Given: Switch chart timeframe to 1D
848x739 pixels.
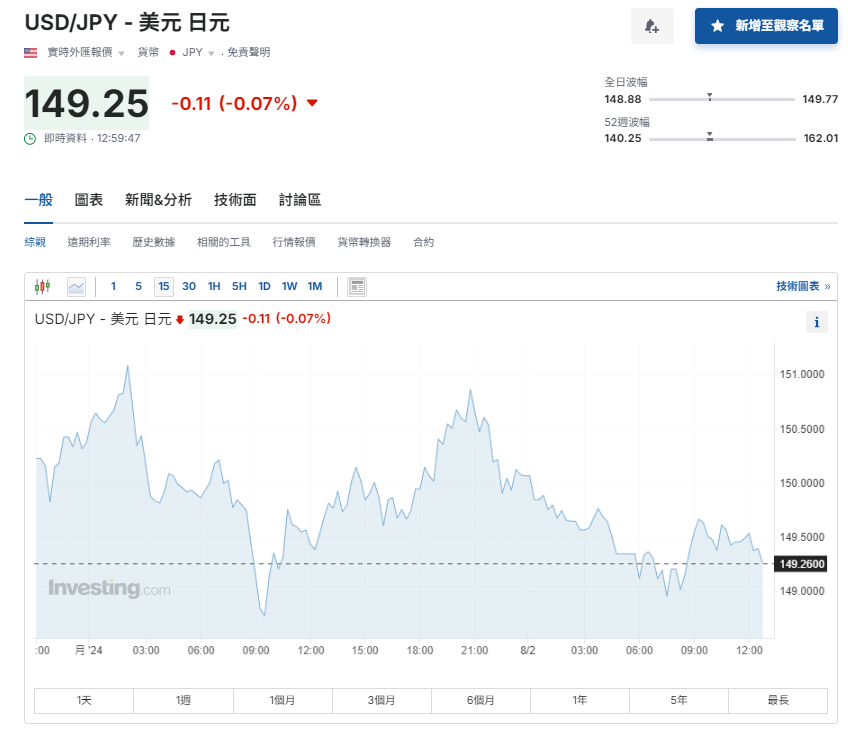Looking at the screenshot, I should click(x=264, y=286).
